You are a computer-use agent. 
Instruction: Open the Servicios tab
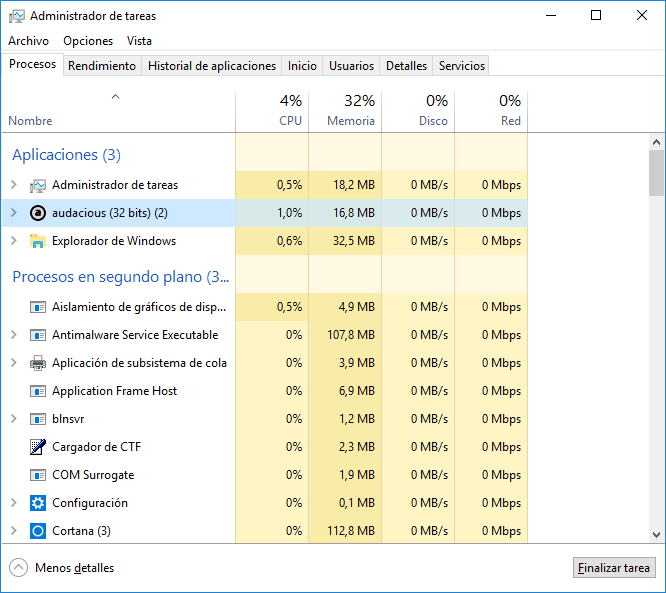coord(461,66)
